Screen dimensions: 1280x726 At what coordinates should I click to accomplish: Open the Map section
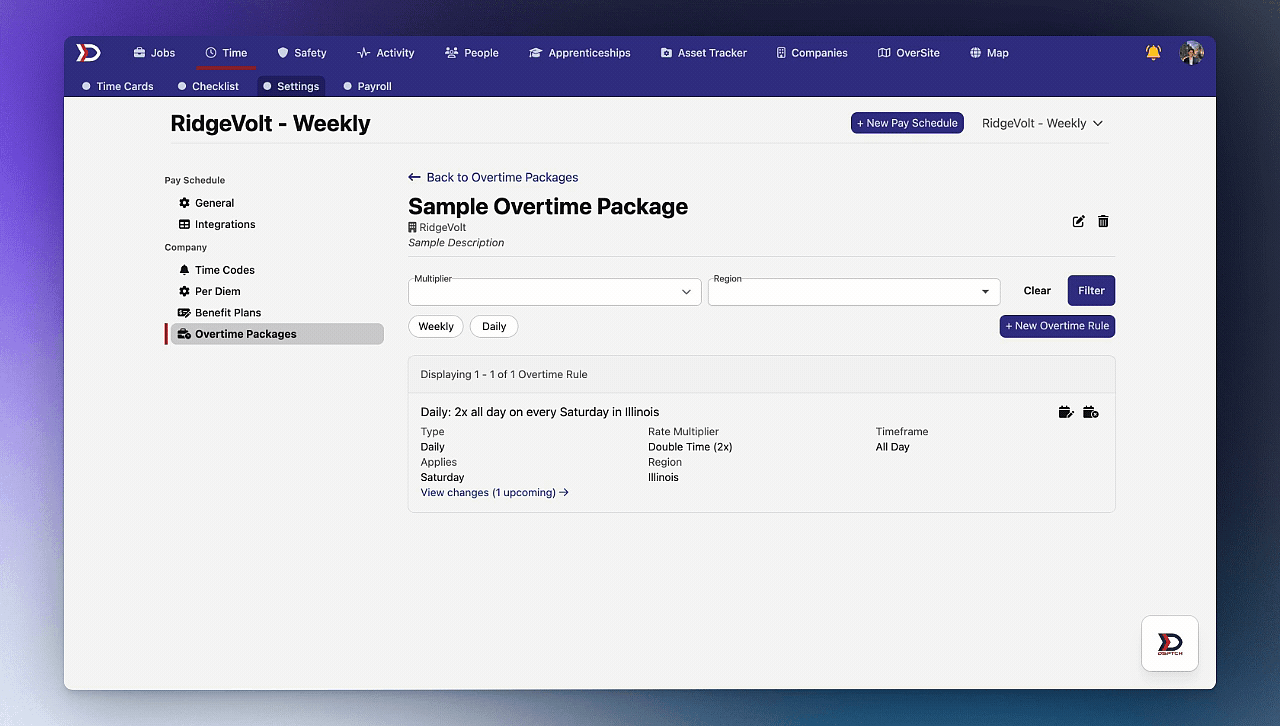pos(989,53)
